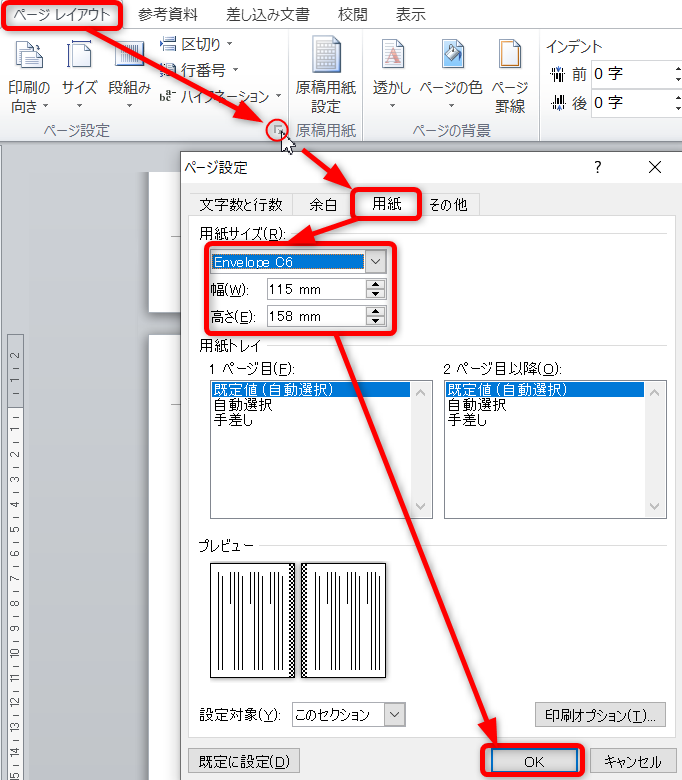Switch to the 余白 margins tab

[322, 204]
